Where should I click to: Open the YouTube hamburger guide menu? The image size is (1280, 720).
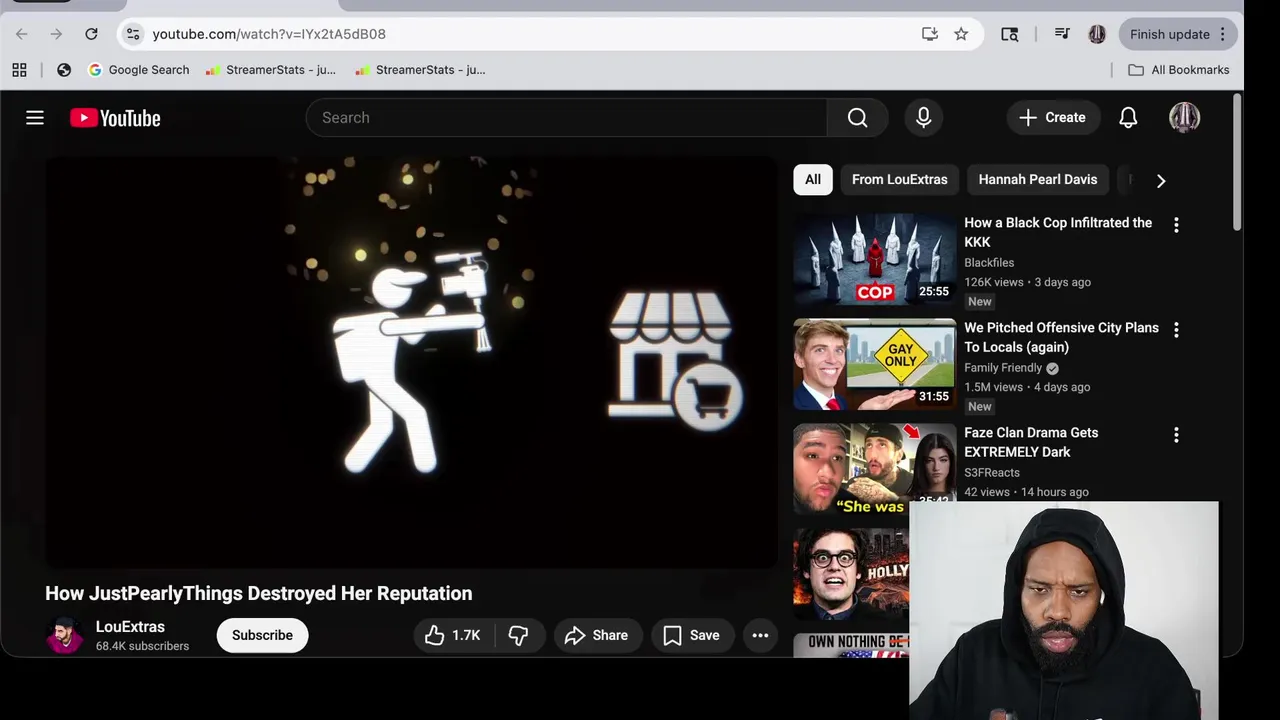pyautogui.click(x=35, y=118)
